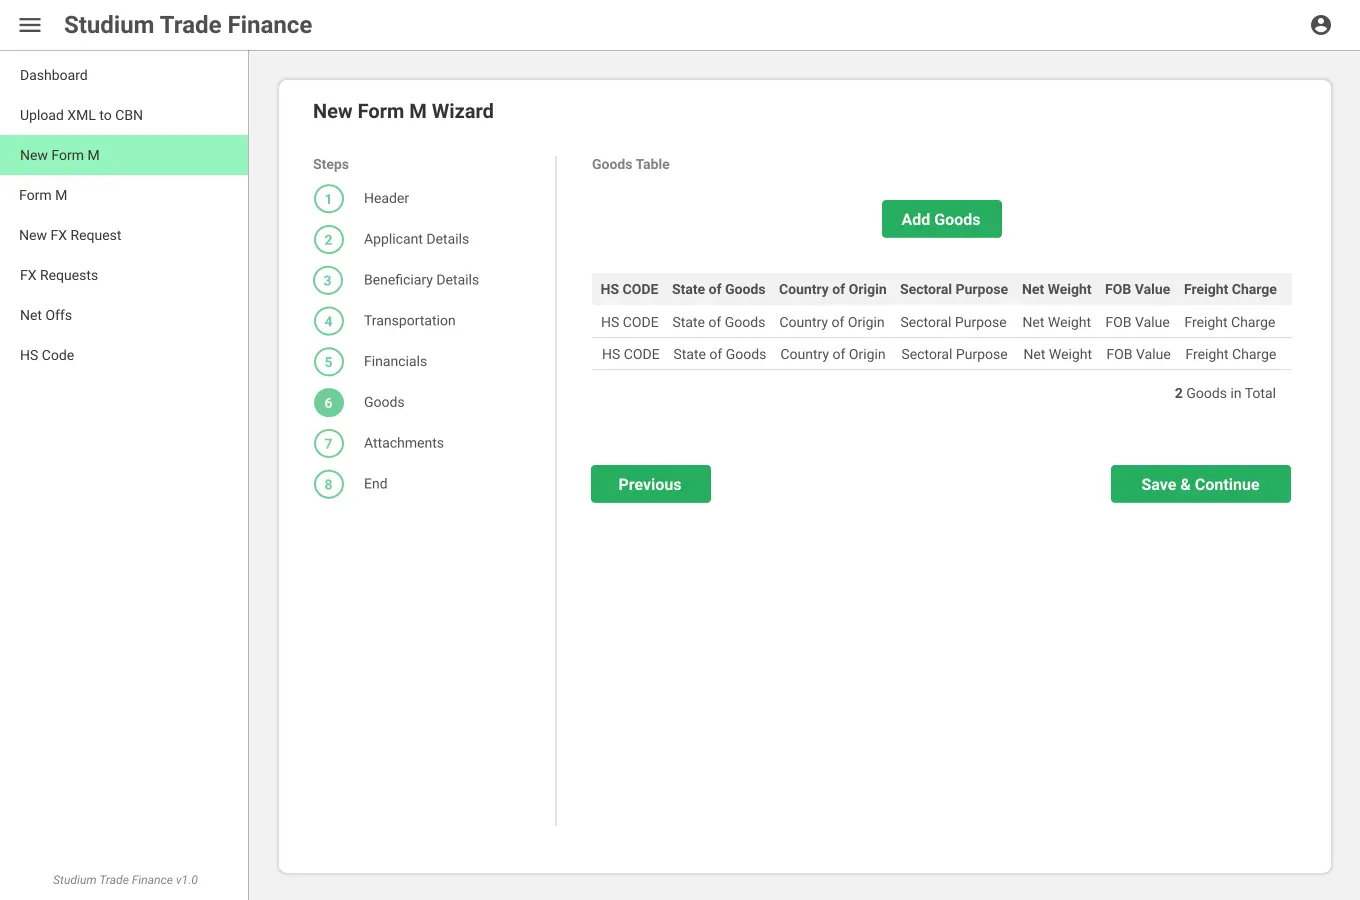Image resolution: width=1360 pixels, height=900 pixels.
Task: Click the Sectoral Purpose column header
Action: pyautogui.click(x=953, y=289)
